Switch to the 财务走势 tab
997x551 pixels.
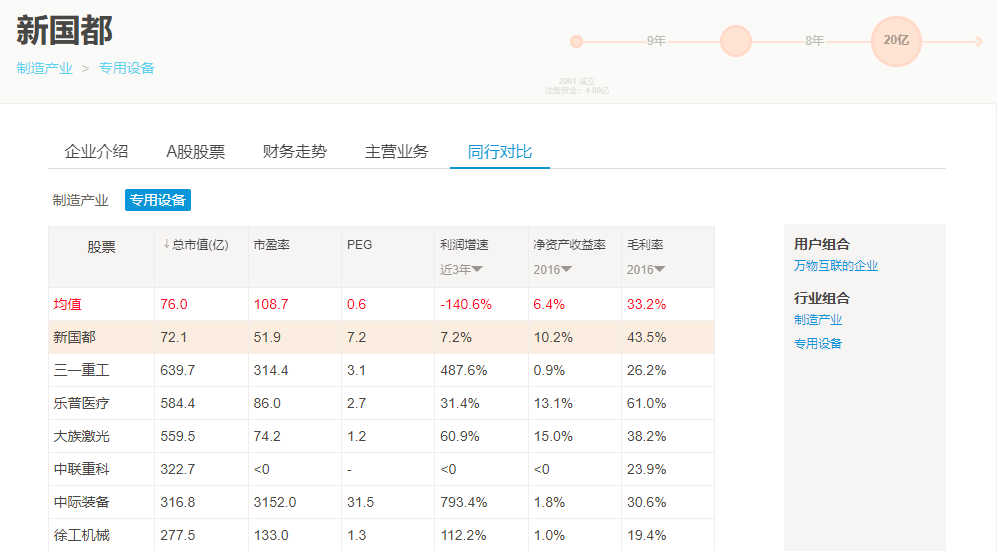pos(294,152)
